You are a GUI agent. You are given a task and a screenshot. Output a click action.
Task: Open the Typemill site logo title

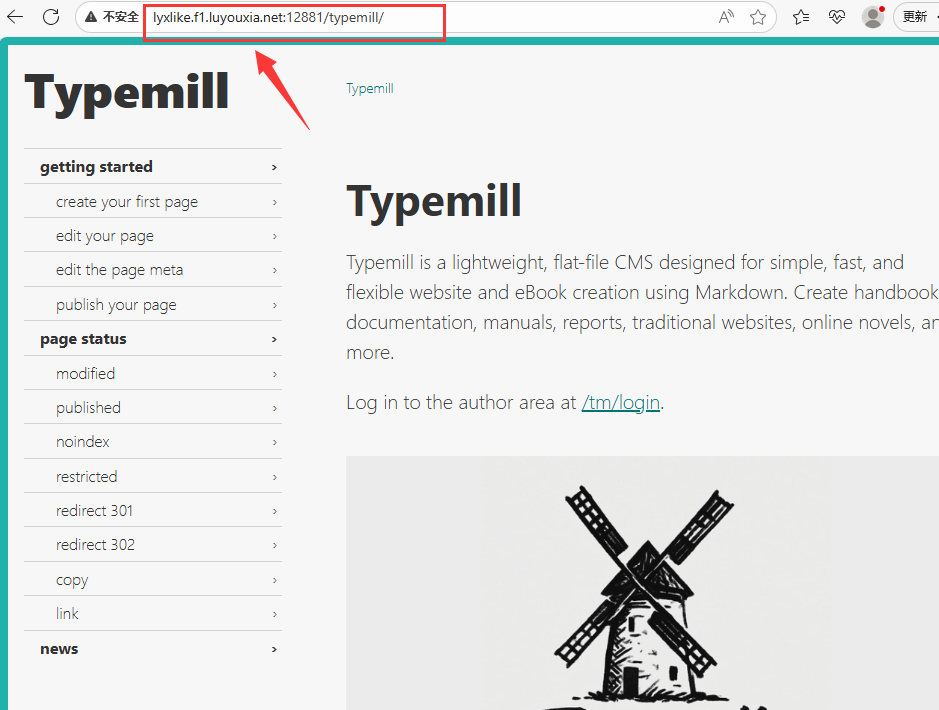tap(126, 92)
